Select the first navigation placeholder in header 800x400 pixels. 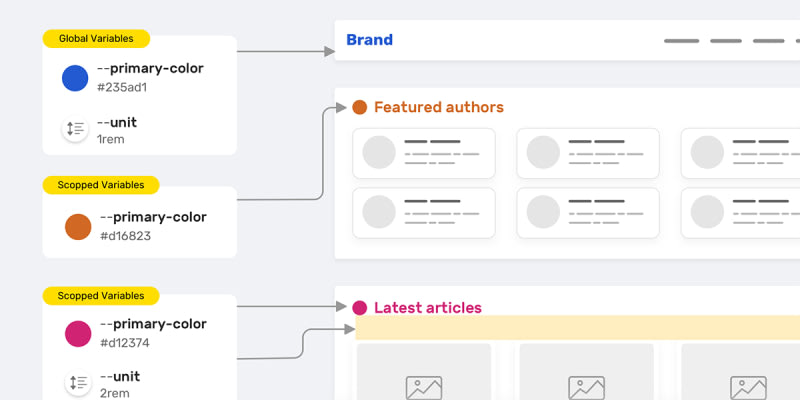(681, 41)
